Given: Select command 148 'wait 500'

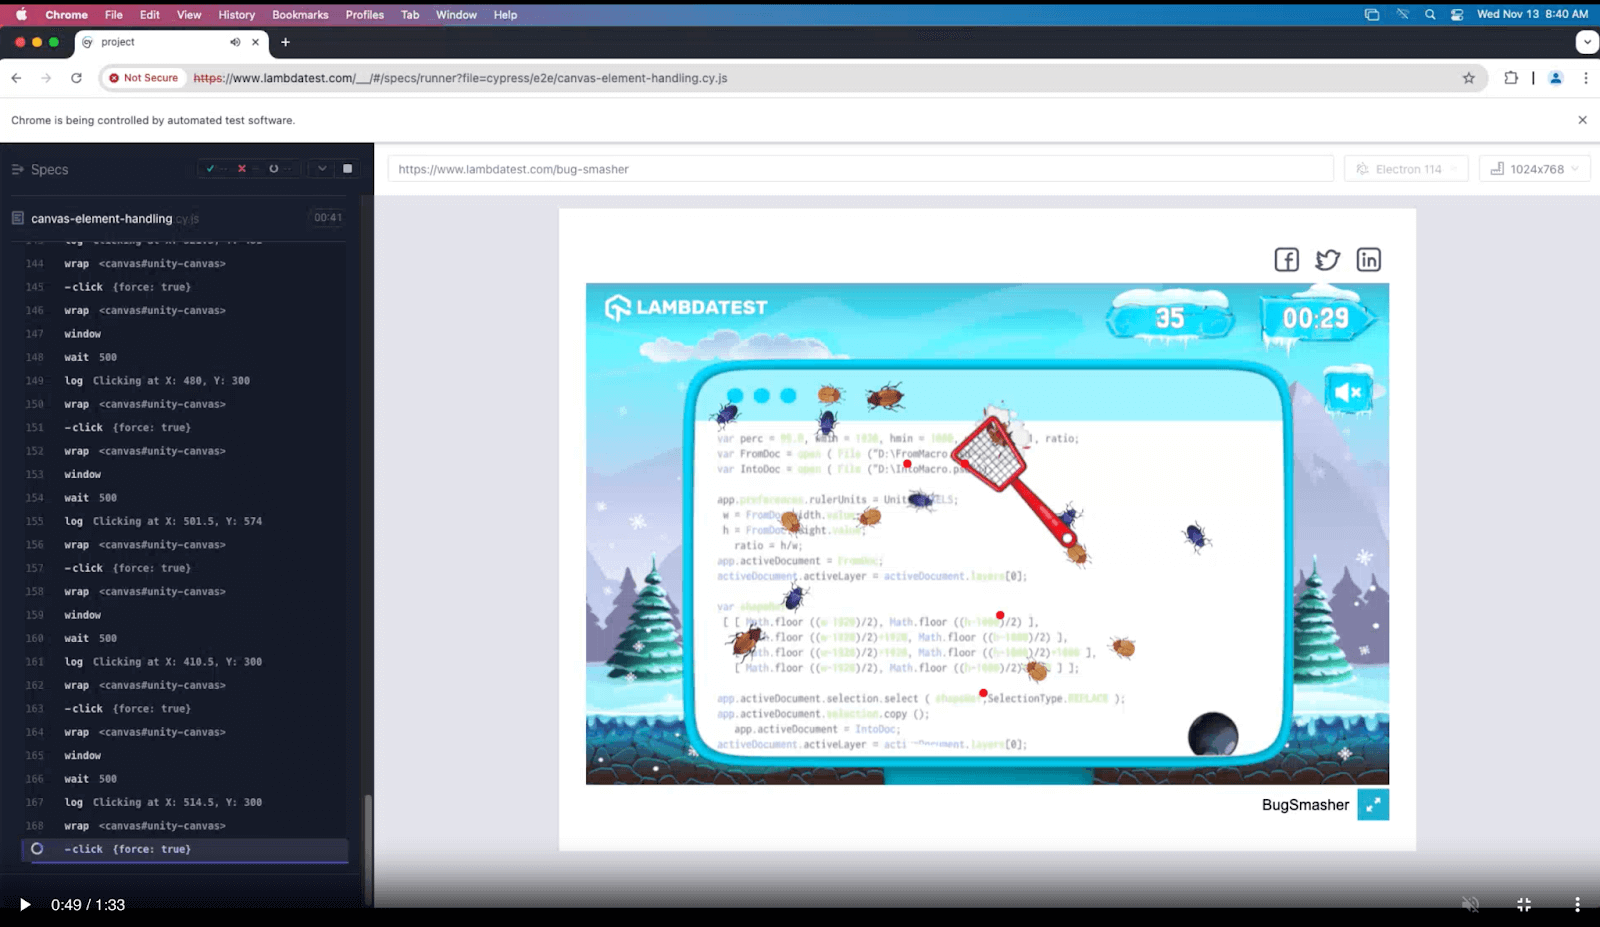Looking at the screenshot, I should [186, 357].
